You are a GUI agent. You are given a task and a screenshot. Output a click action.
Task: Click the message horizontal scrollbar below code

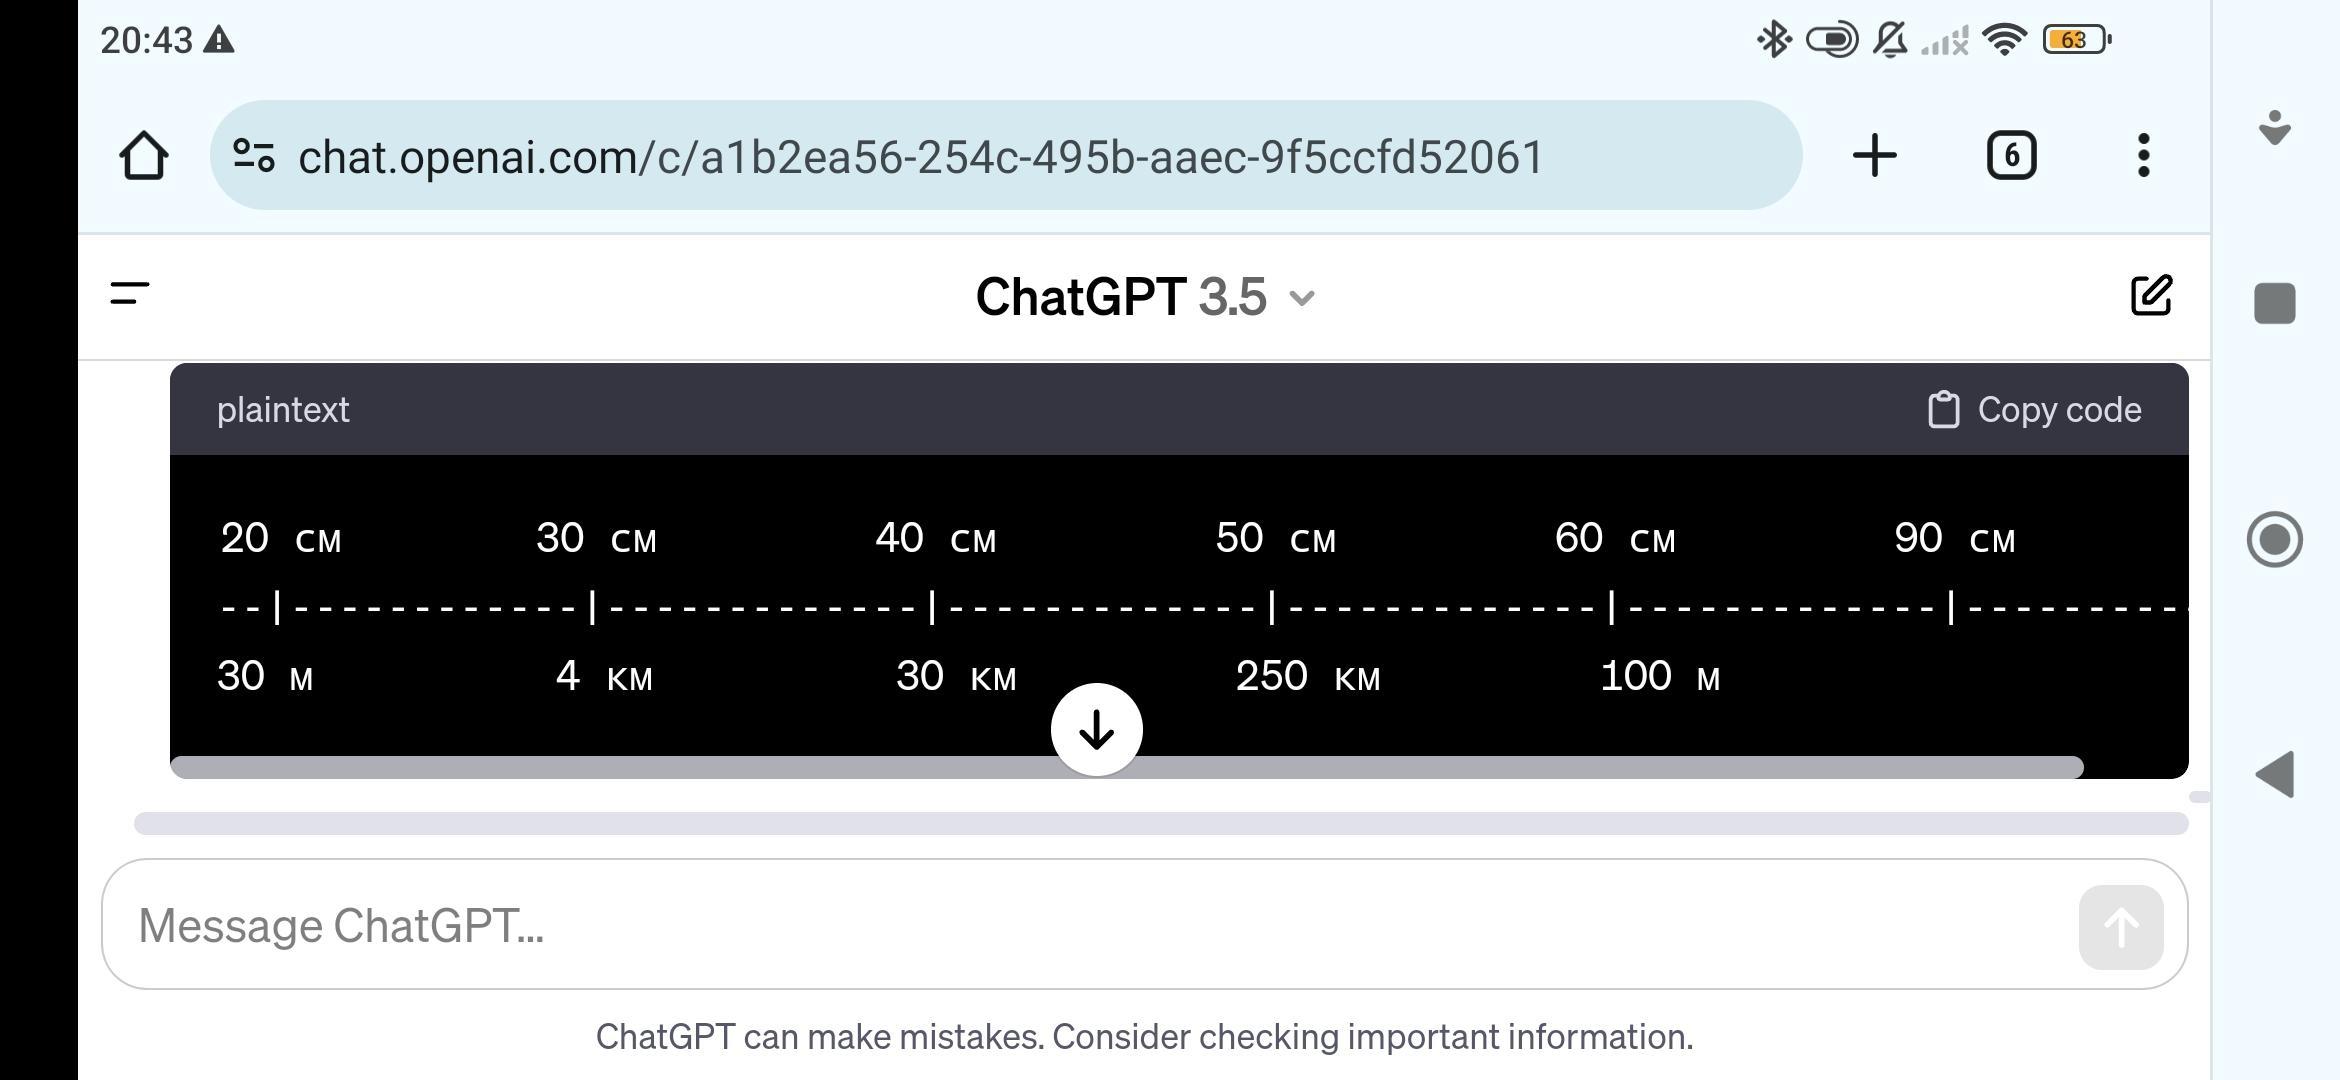(x=1161, y=823)
